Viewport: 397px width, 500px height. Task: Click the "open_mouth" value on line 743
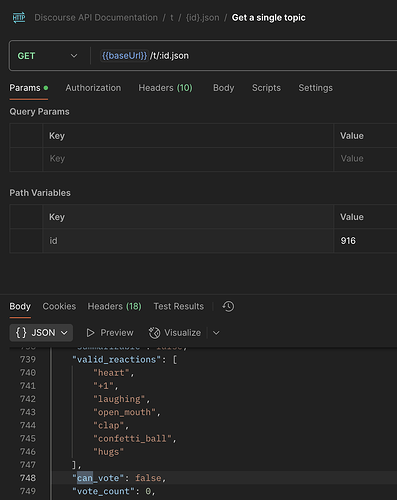124,412
